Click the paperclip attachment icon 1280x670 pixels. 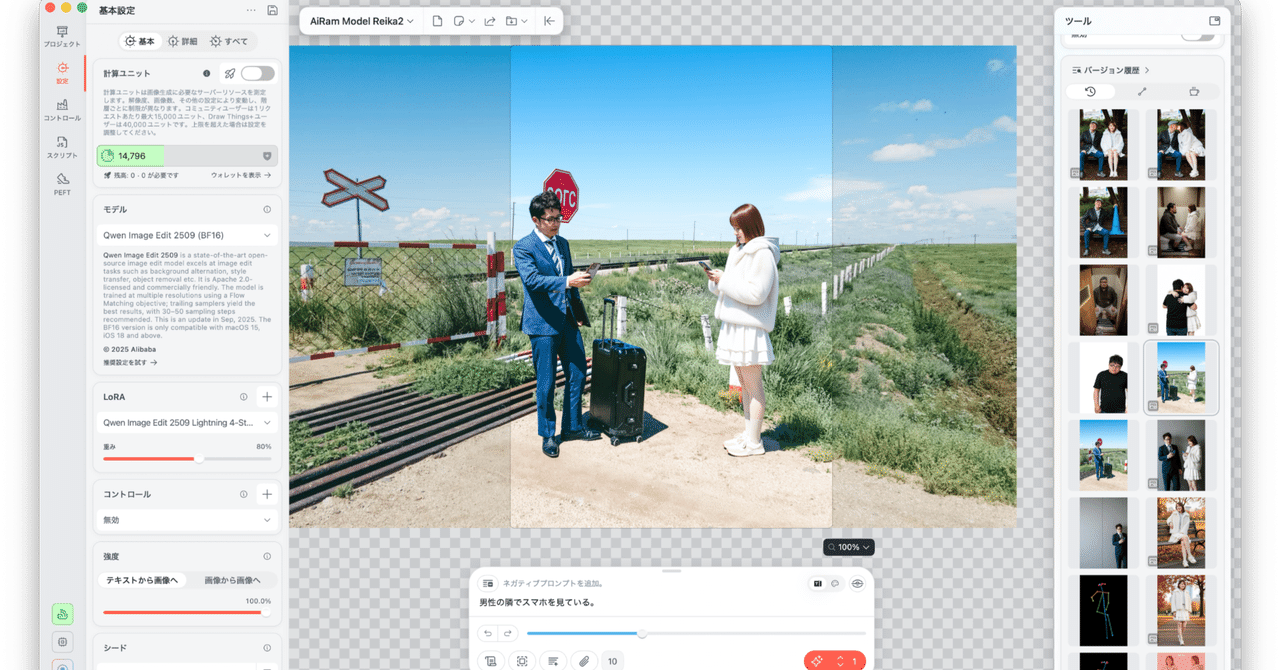pyautogui.click(x=583, y=661)
